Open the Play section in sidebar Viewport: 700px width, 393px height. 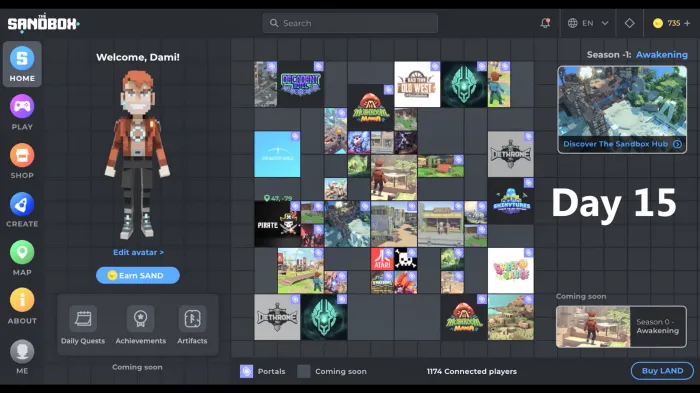click(x=22, y=112)
